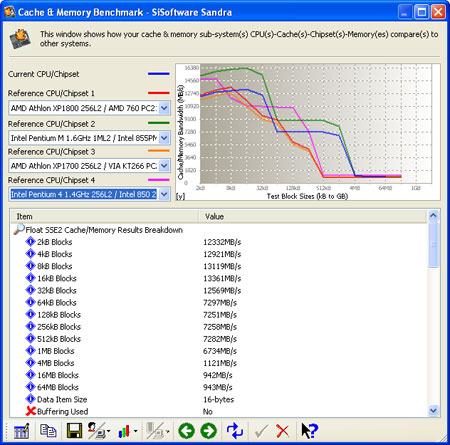Click the results list scroll down arrow
Viewport: 450px width, 445px height.
[433, 410]
